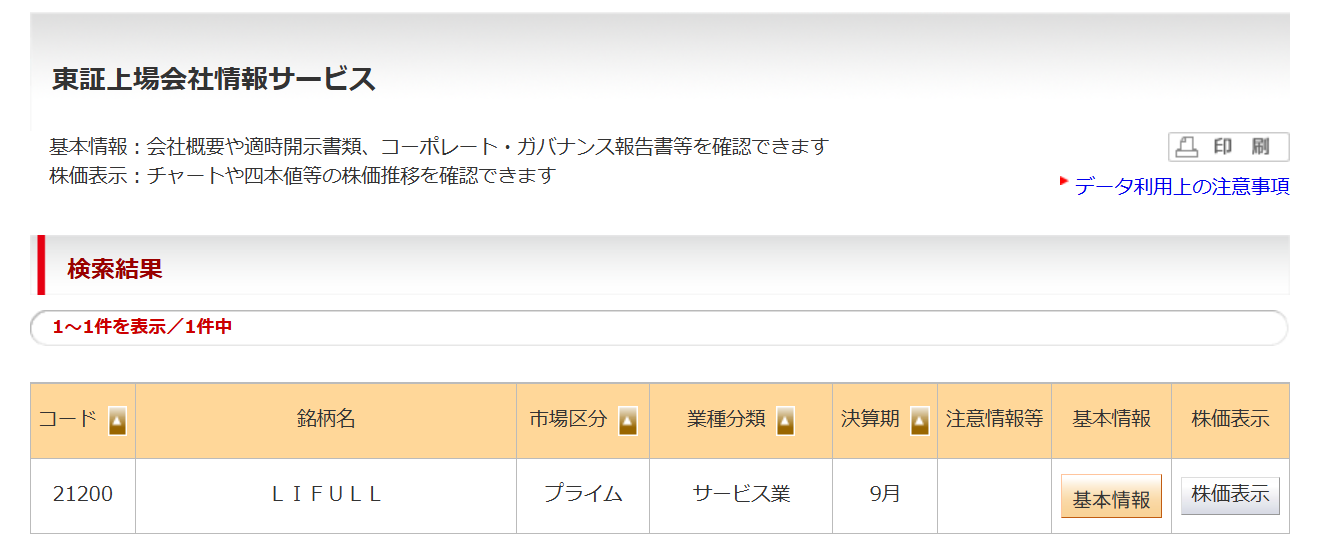Sort by 決算期 using its arrow icon
This screenshot has height=559, width=1324.
920,421
